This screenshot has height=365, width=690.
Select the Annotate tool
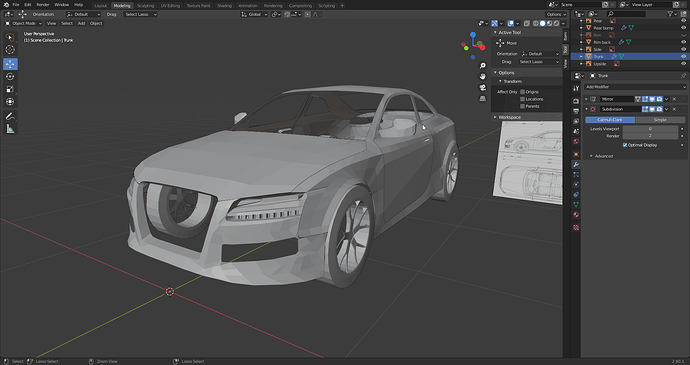(x=10, y=116)
